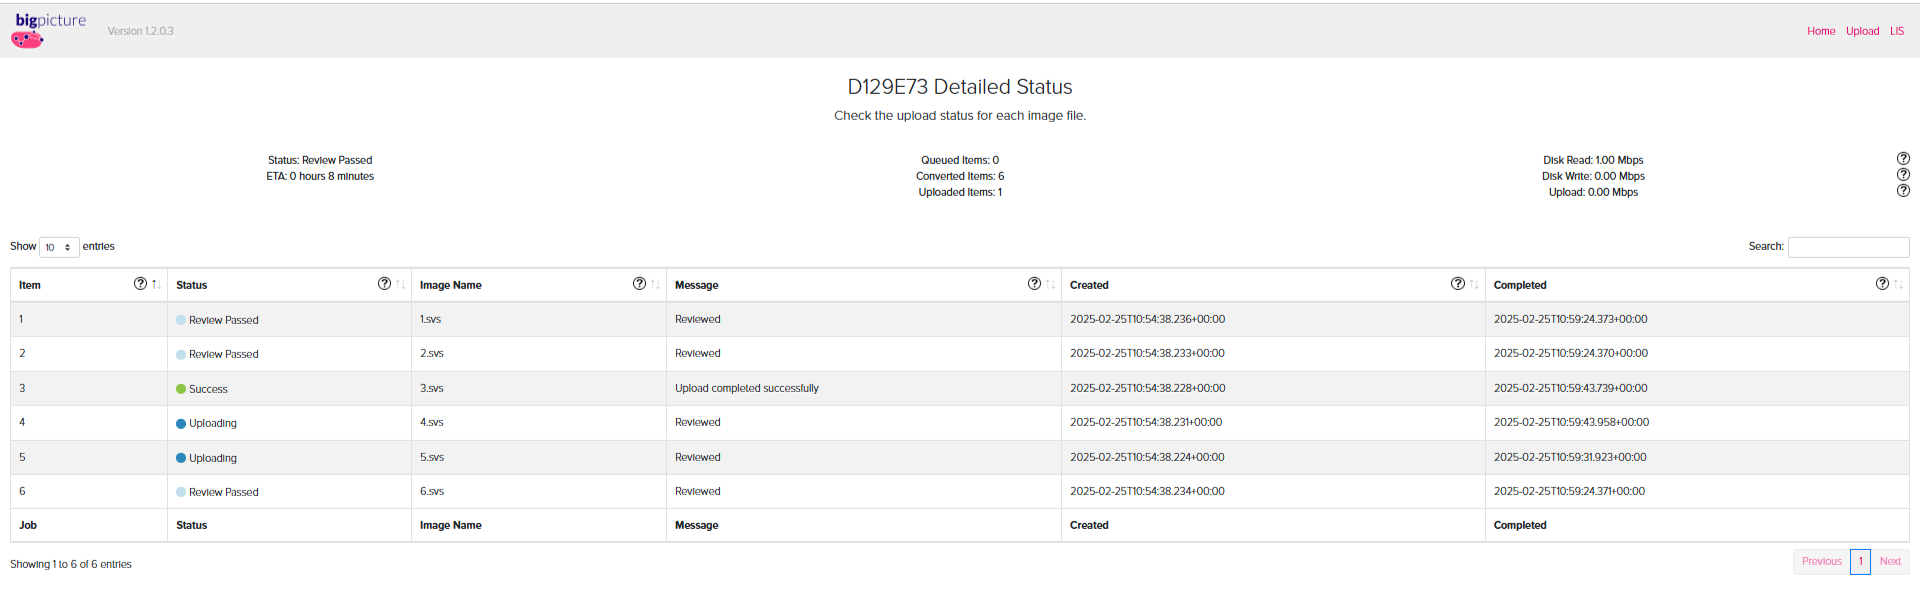Click Uploading status dot for 5.svs
This screenshot has width=1920, height=610.
pos(181,458)
